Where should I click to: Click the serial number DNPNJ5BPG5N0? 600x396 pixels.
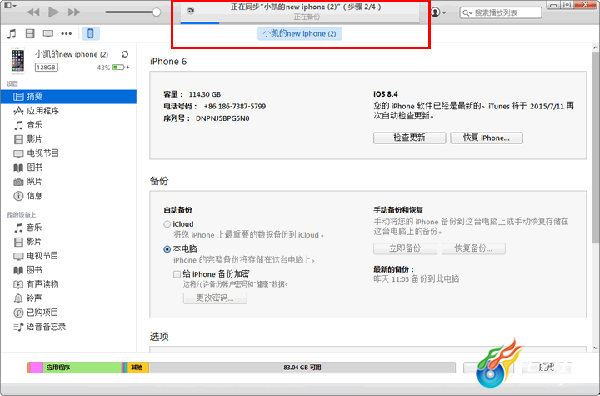click(x=222, y=119)
